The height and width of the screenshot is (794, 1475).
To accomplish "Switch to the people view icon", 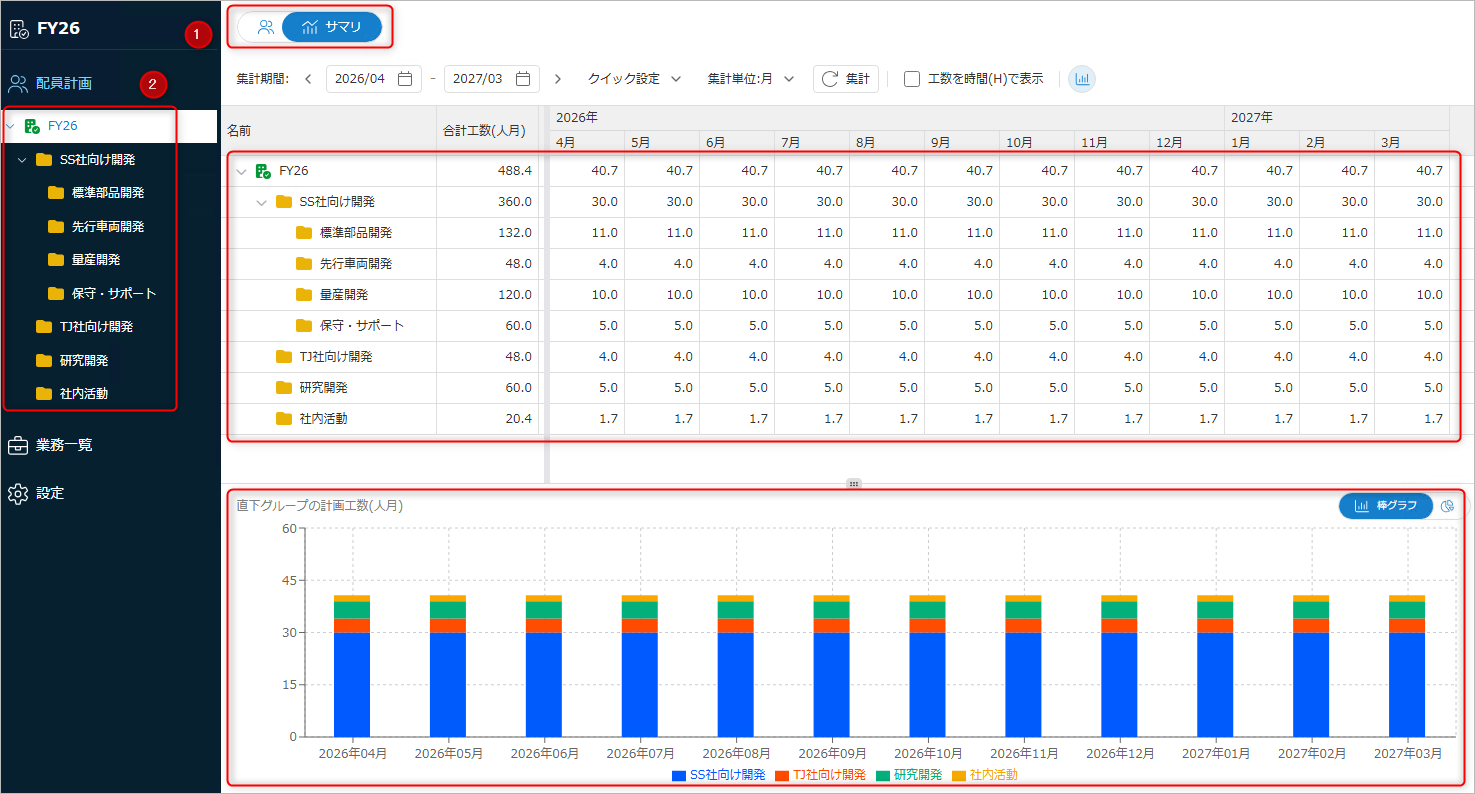I will coord(265,27).
